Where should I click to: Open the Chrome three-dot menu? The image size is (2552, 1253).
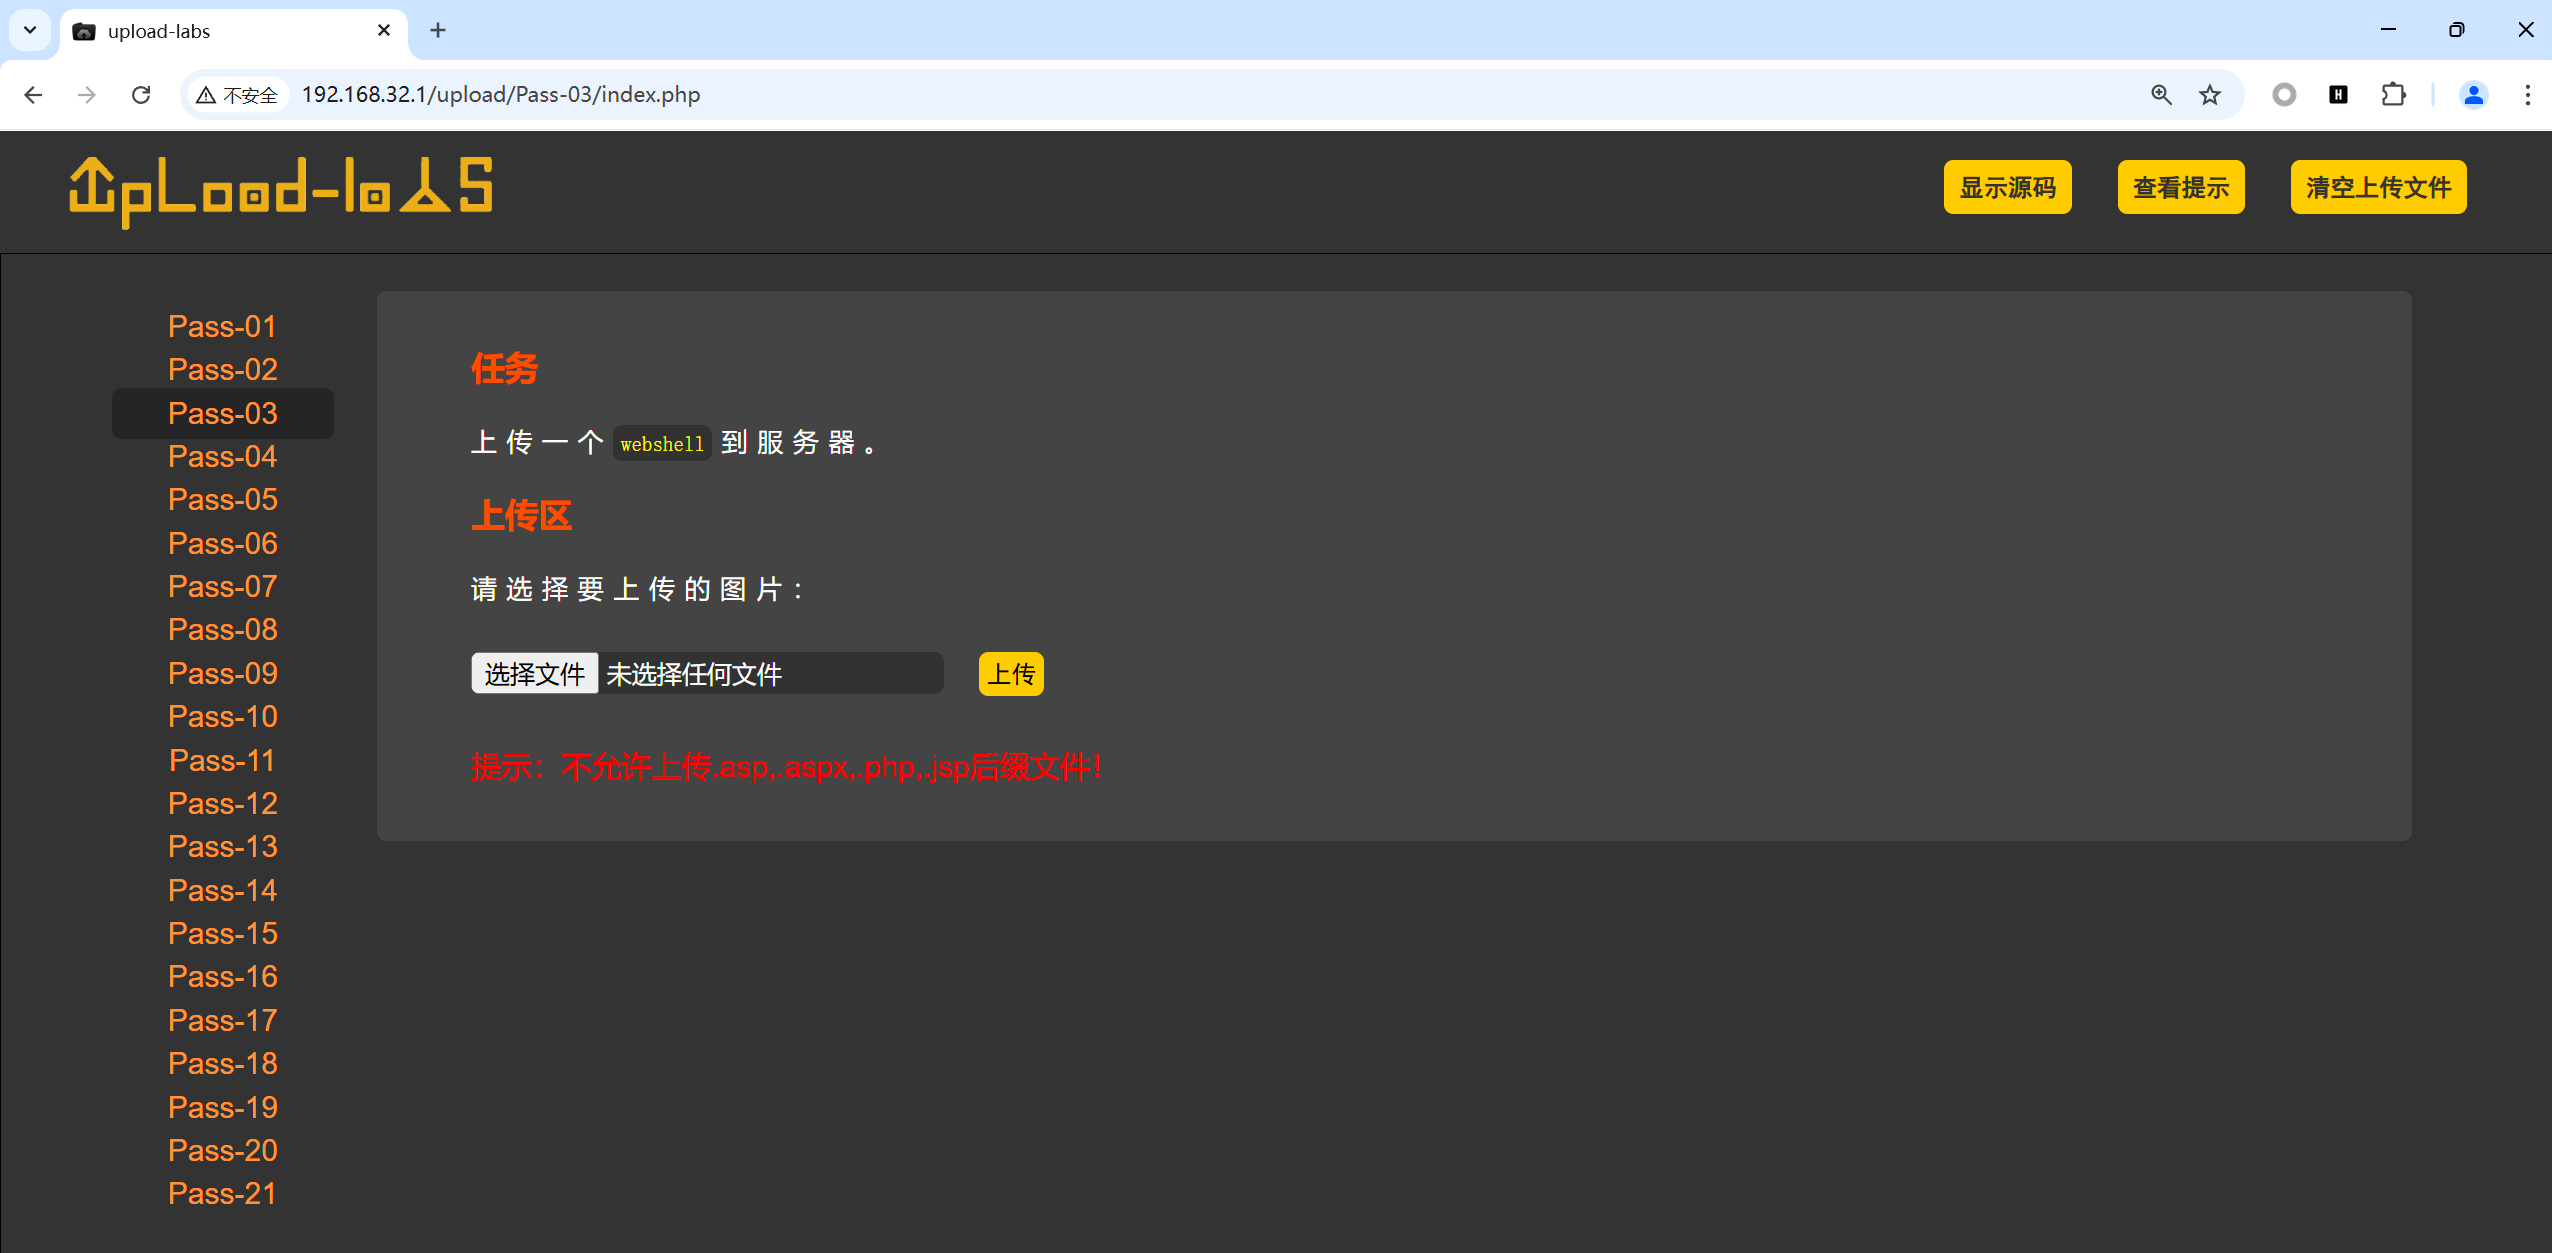coord(2527,95)
